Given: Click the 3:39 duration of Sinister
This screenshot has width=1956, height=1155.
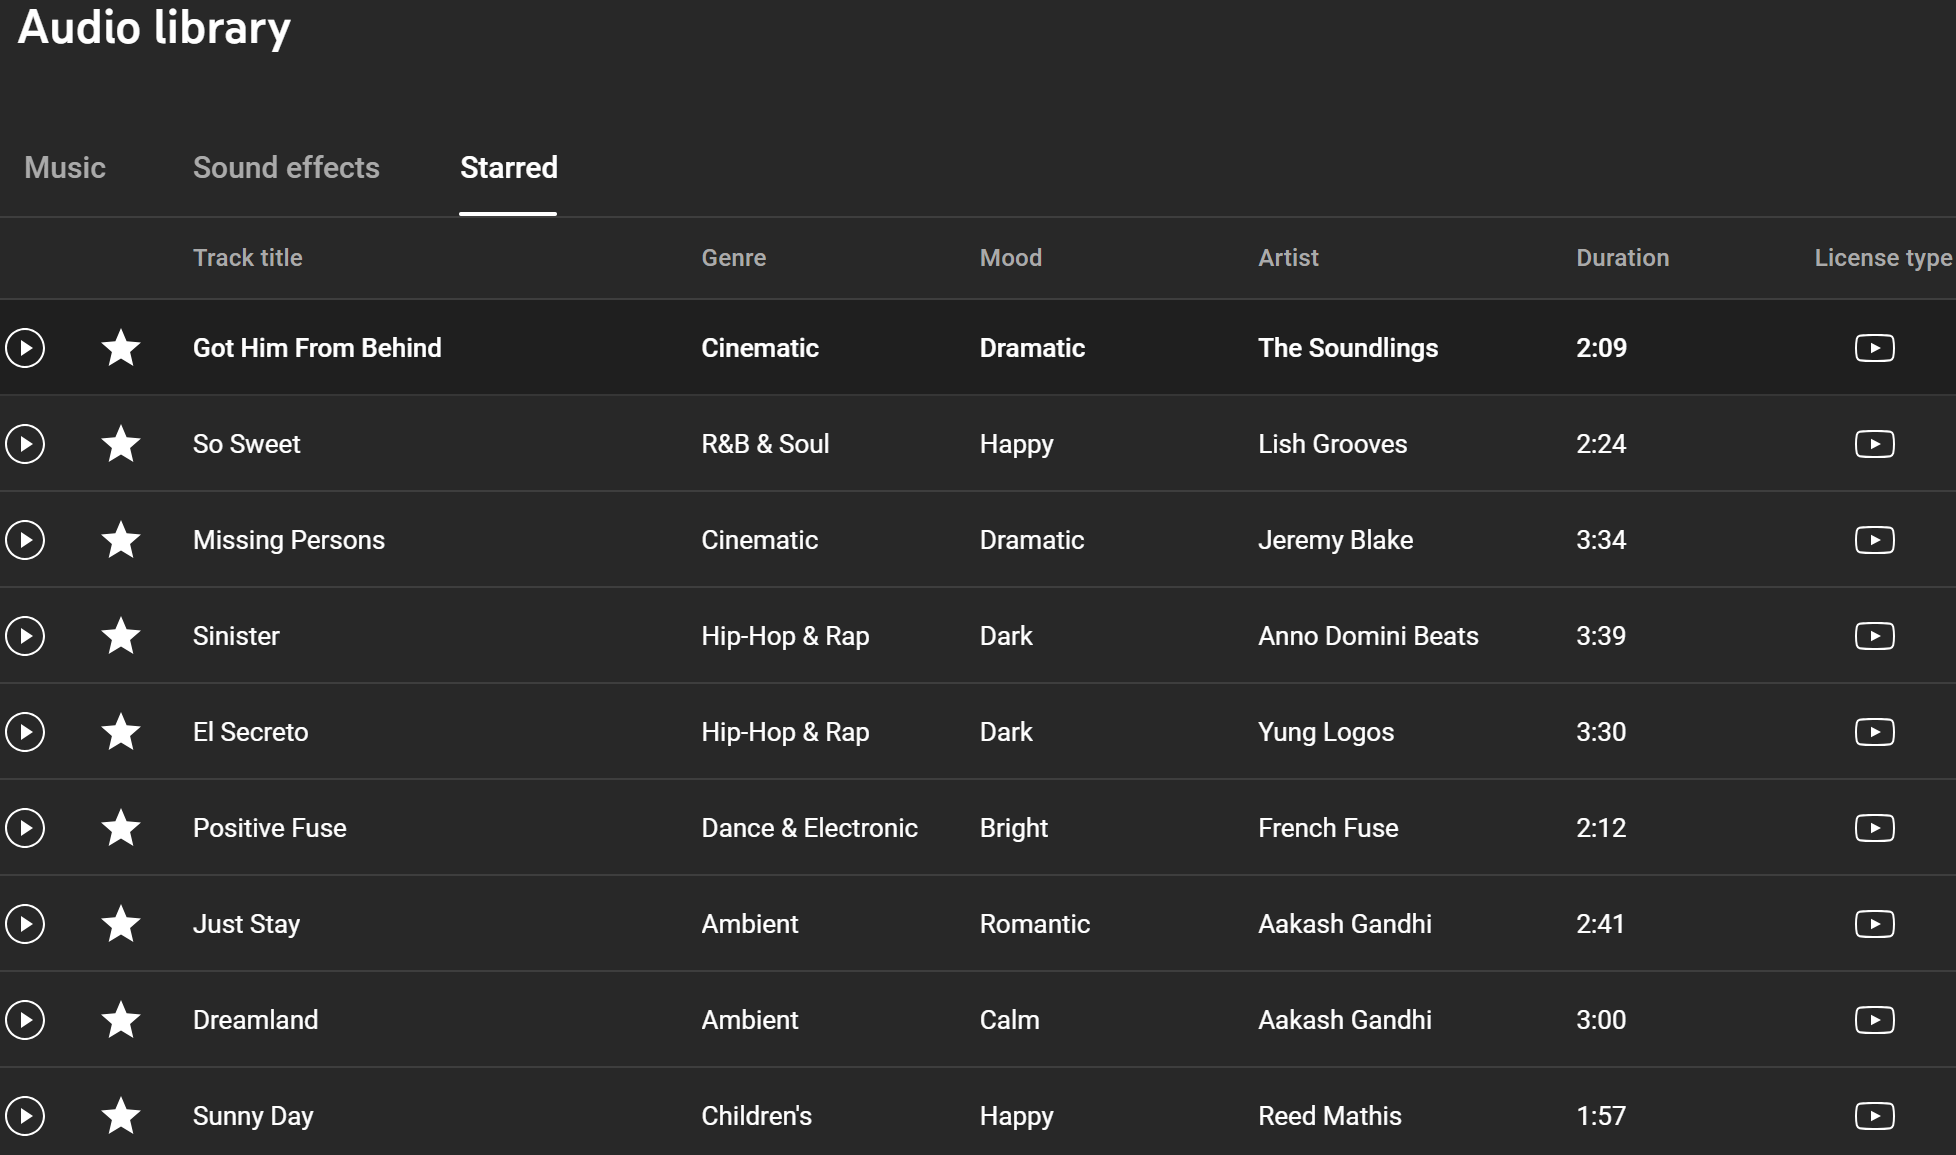Looking at the screenshot, I should pyautogui.click(x=1601, y=636).
